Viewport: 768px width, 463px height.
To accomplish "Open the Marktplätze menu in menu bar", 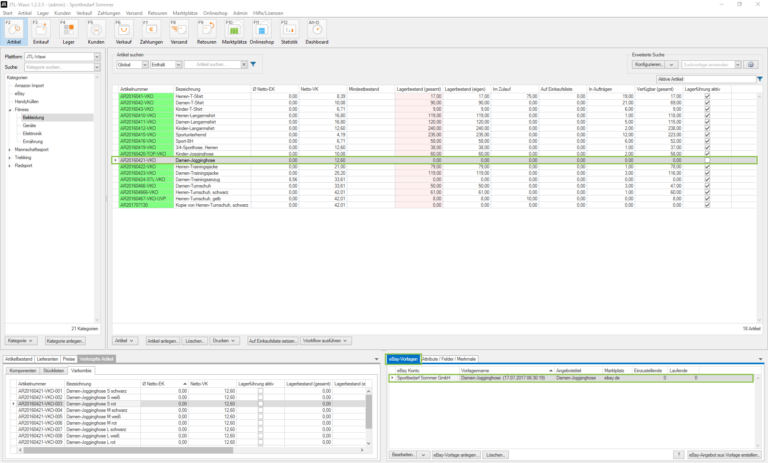I will point(185,13).
